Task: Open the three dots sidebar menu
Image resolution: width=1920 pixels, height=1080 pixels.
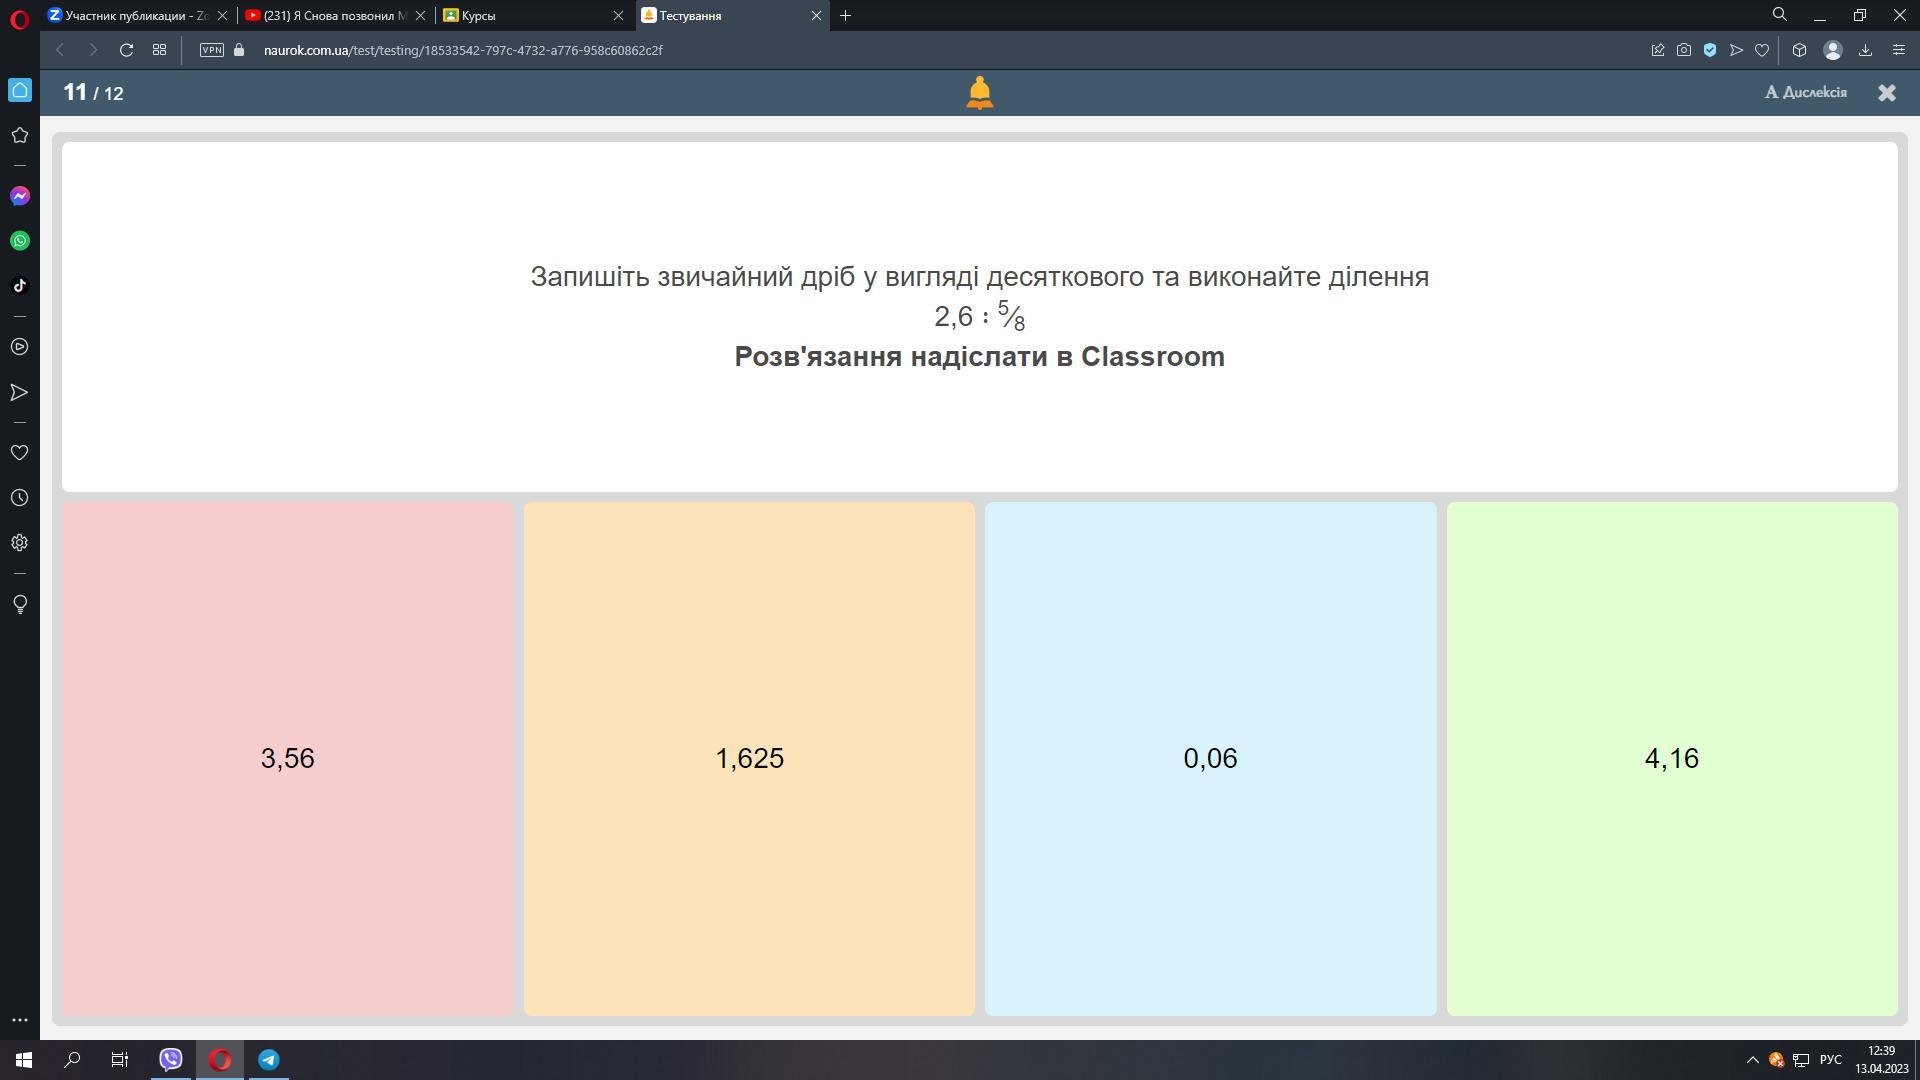Action: click(x=19, y=1020)
